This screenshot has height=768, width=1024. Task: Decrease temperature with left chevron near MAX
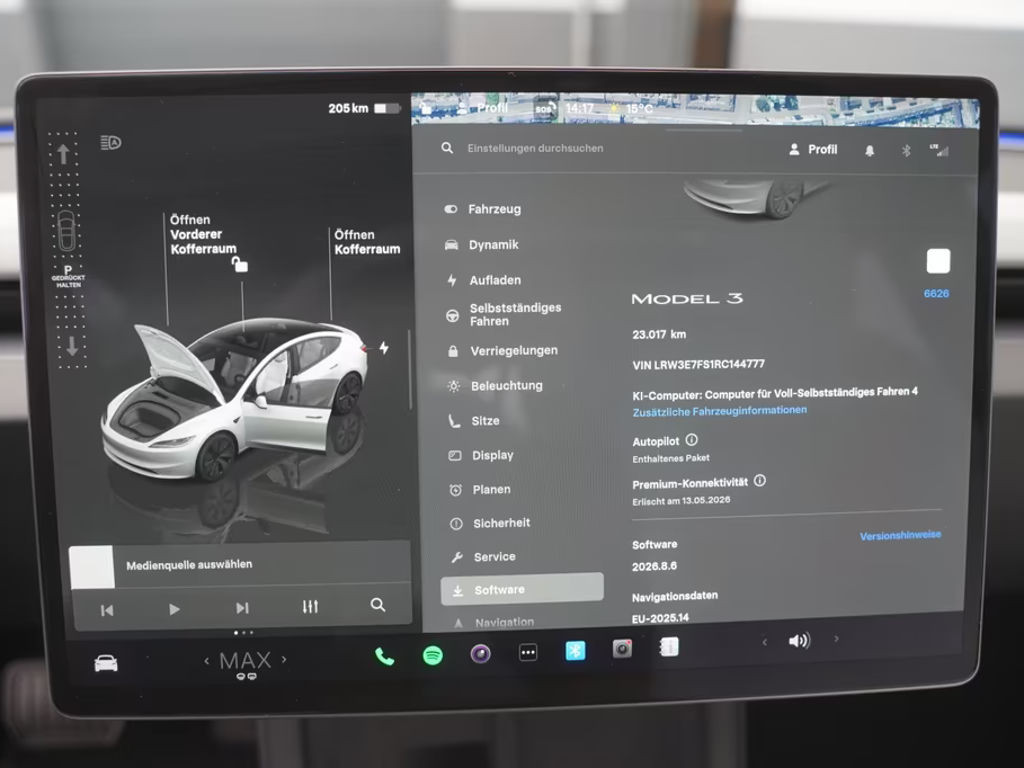click(206, 661)
